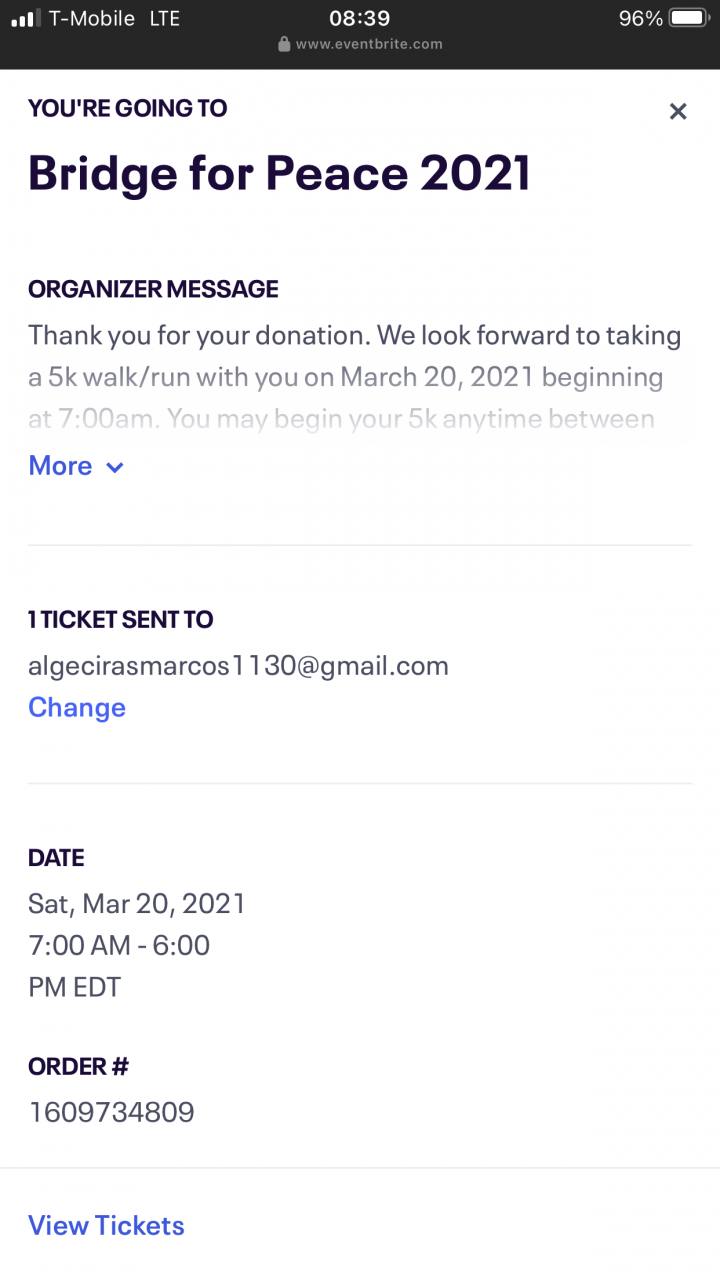The image size is (720, 1280).
Task: Expand the organizer message using the chevron arrow
Action: tap(115, 467)
